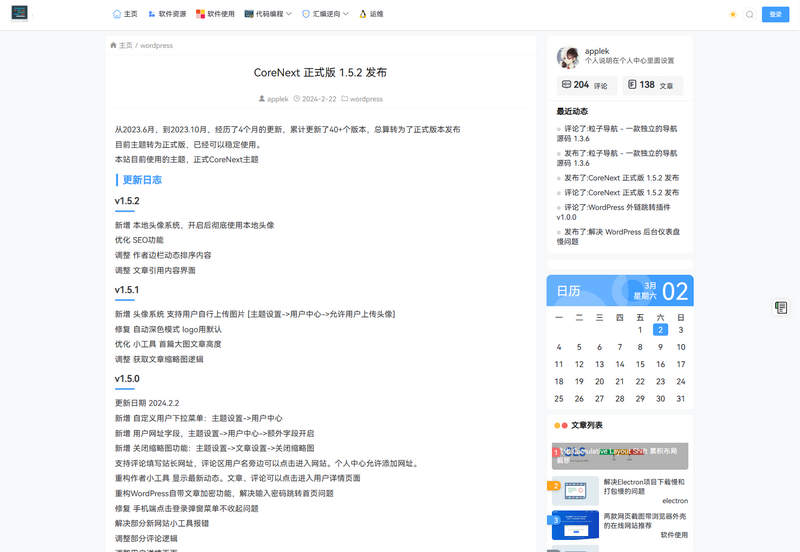
Task: Open the floating table-of-contents icon
Action: pyautogui.click(x=781, y=308)
